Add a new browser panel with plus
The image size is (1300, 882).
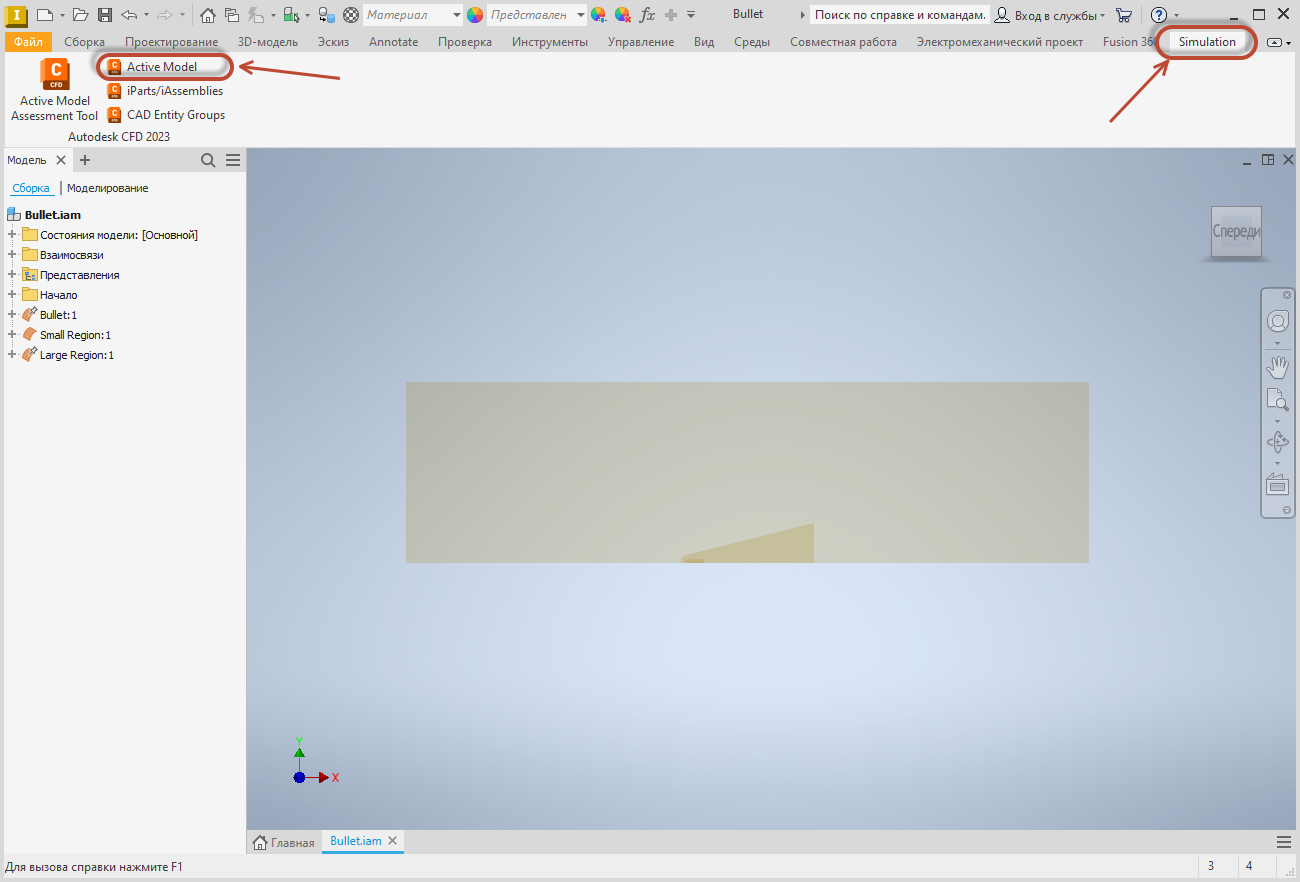85,160
